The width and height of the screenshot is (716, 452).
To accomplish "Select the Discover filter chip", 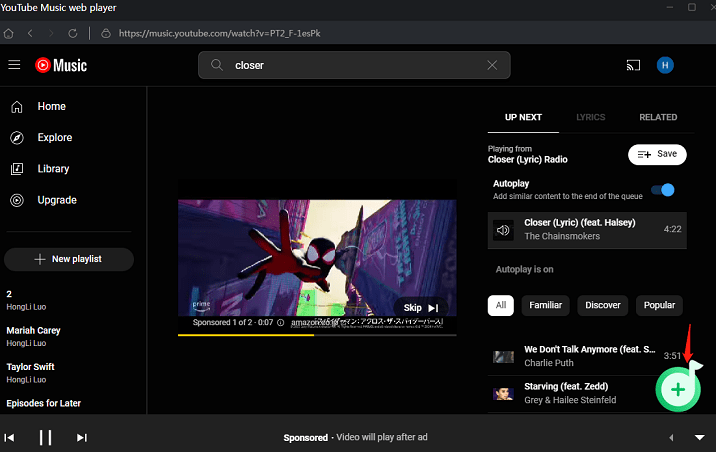I will click(603, 305).
